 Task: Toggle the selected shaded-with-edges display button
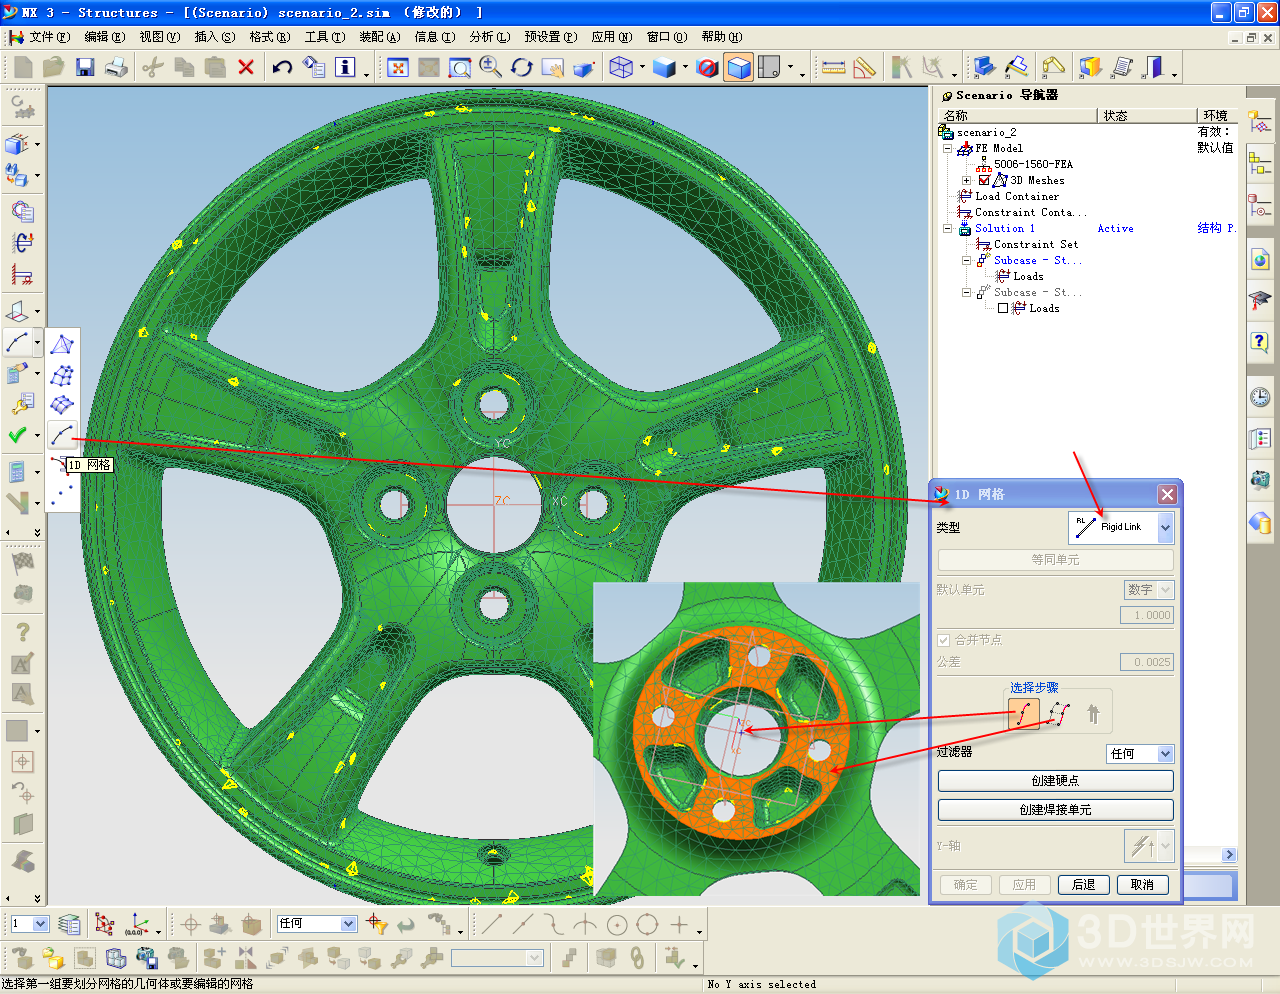(x=739, y=67)
